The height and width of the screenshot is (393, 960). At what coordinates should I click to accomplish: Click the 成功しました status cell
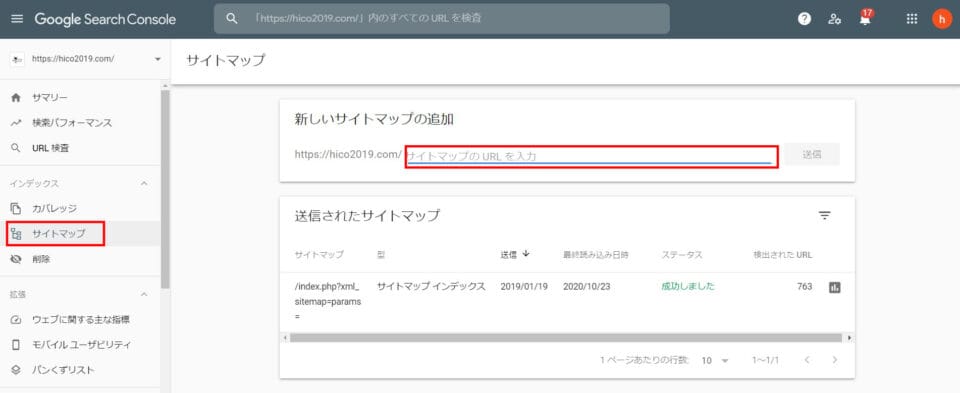point(688,286)
